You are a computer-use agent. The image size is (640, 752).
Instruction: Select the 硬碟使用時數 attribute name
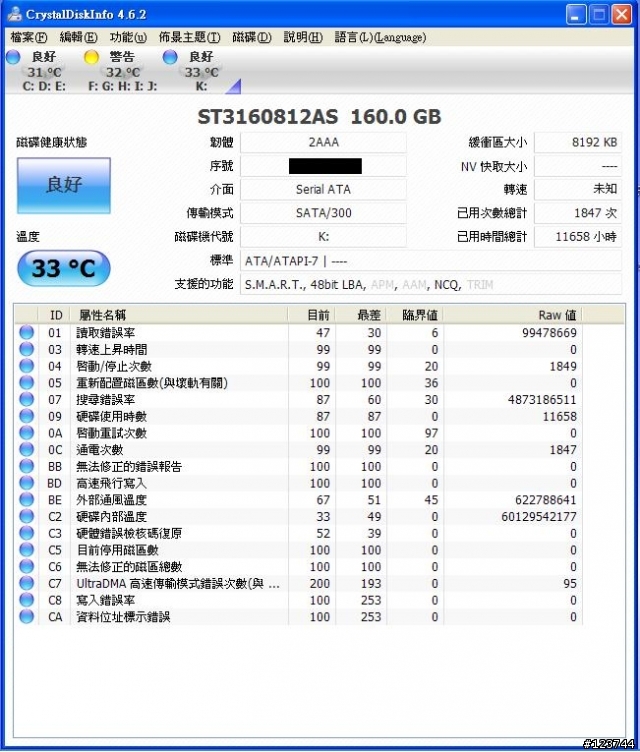coord(111,416)
